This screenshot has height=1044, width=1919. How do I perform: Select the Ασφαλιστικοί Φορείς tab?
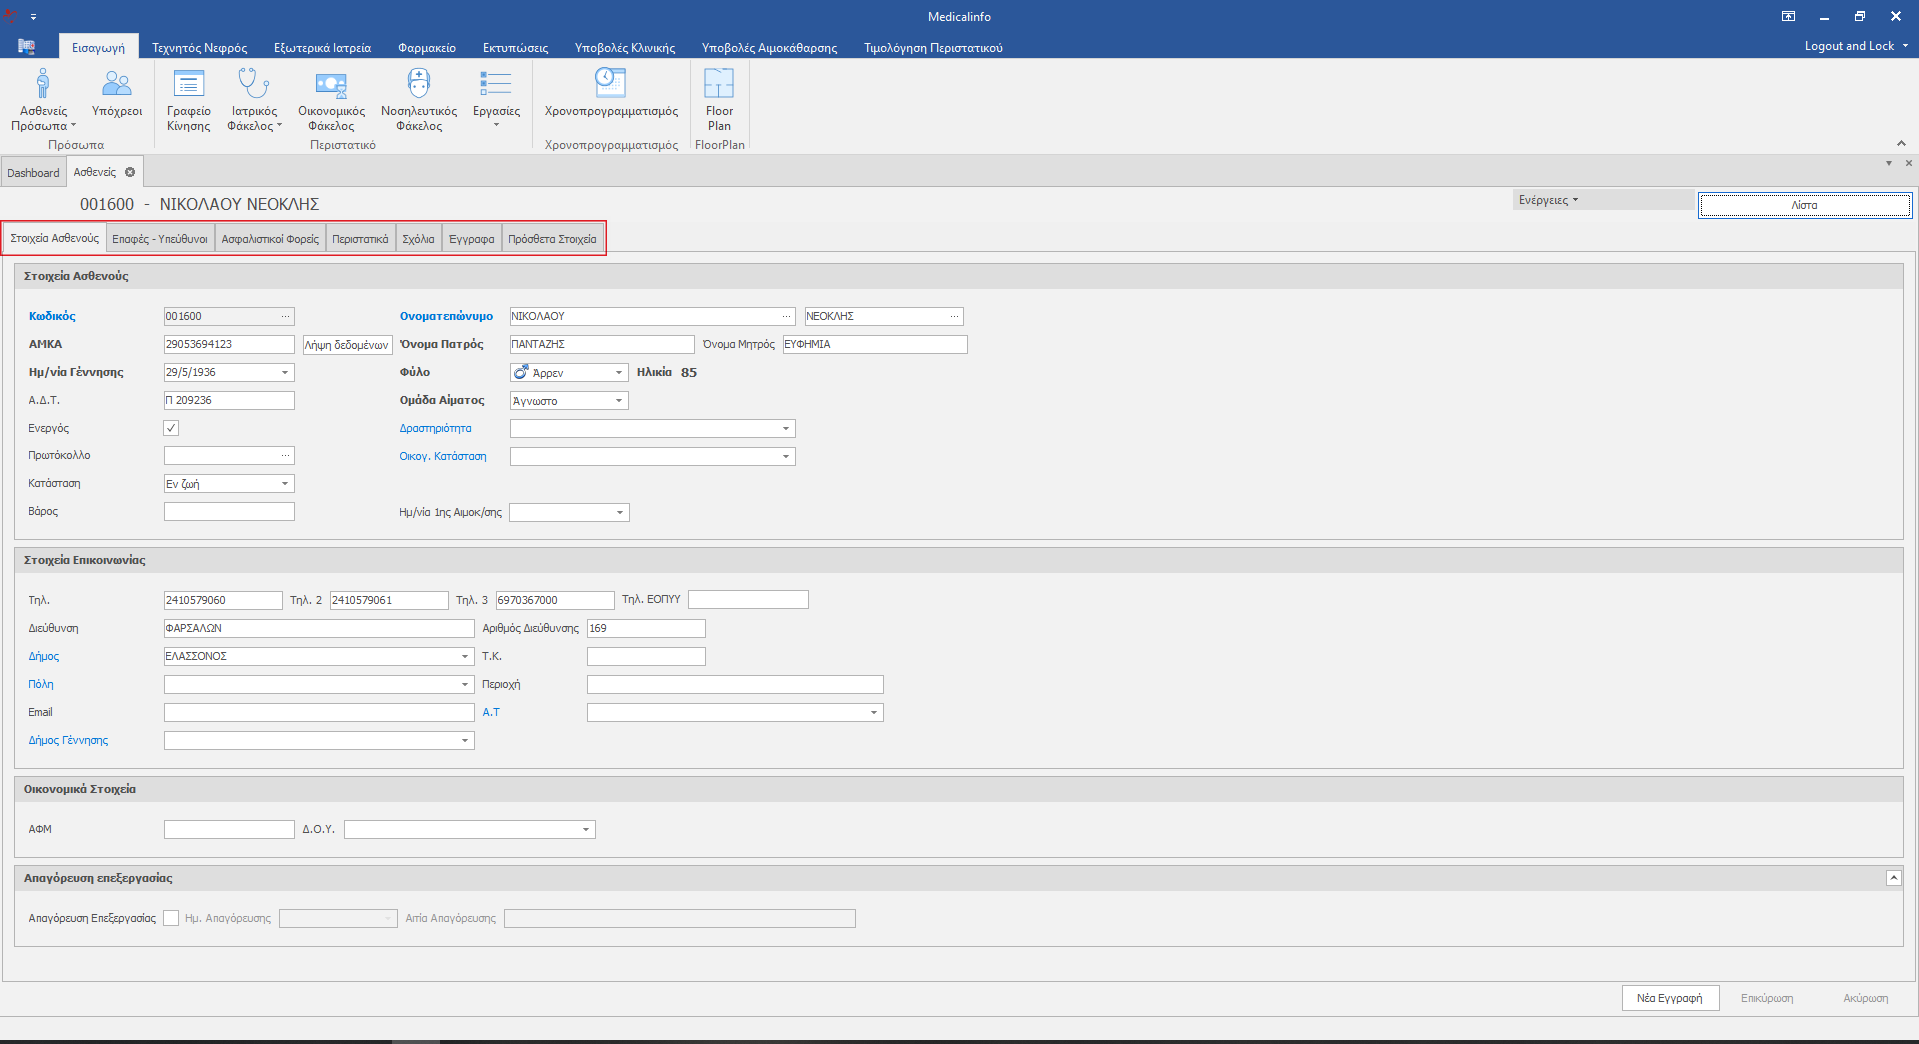tap(270, 239)
